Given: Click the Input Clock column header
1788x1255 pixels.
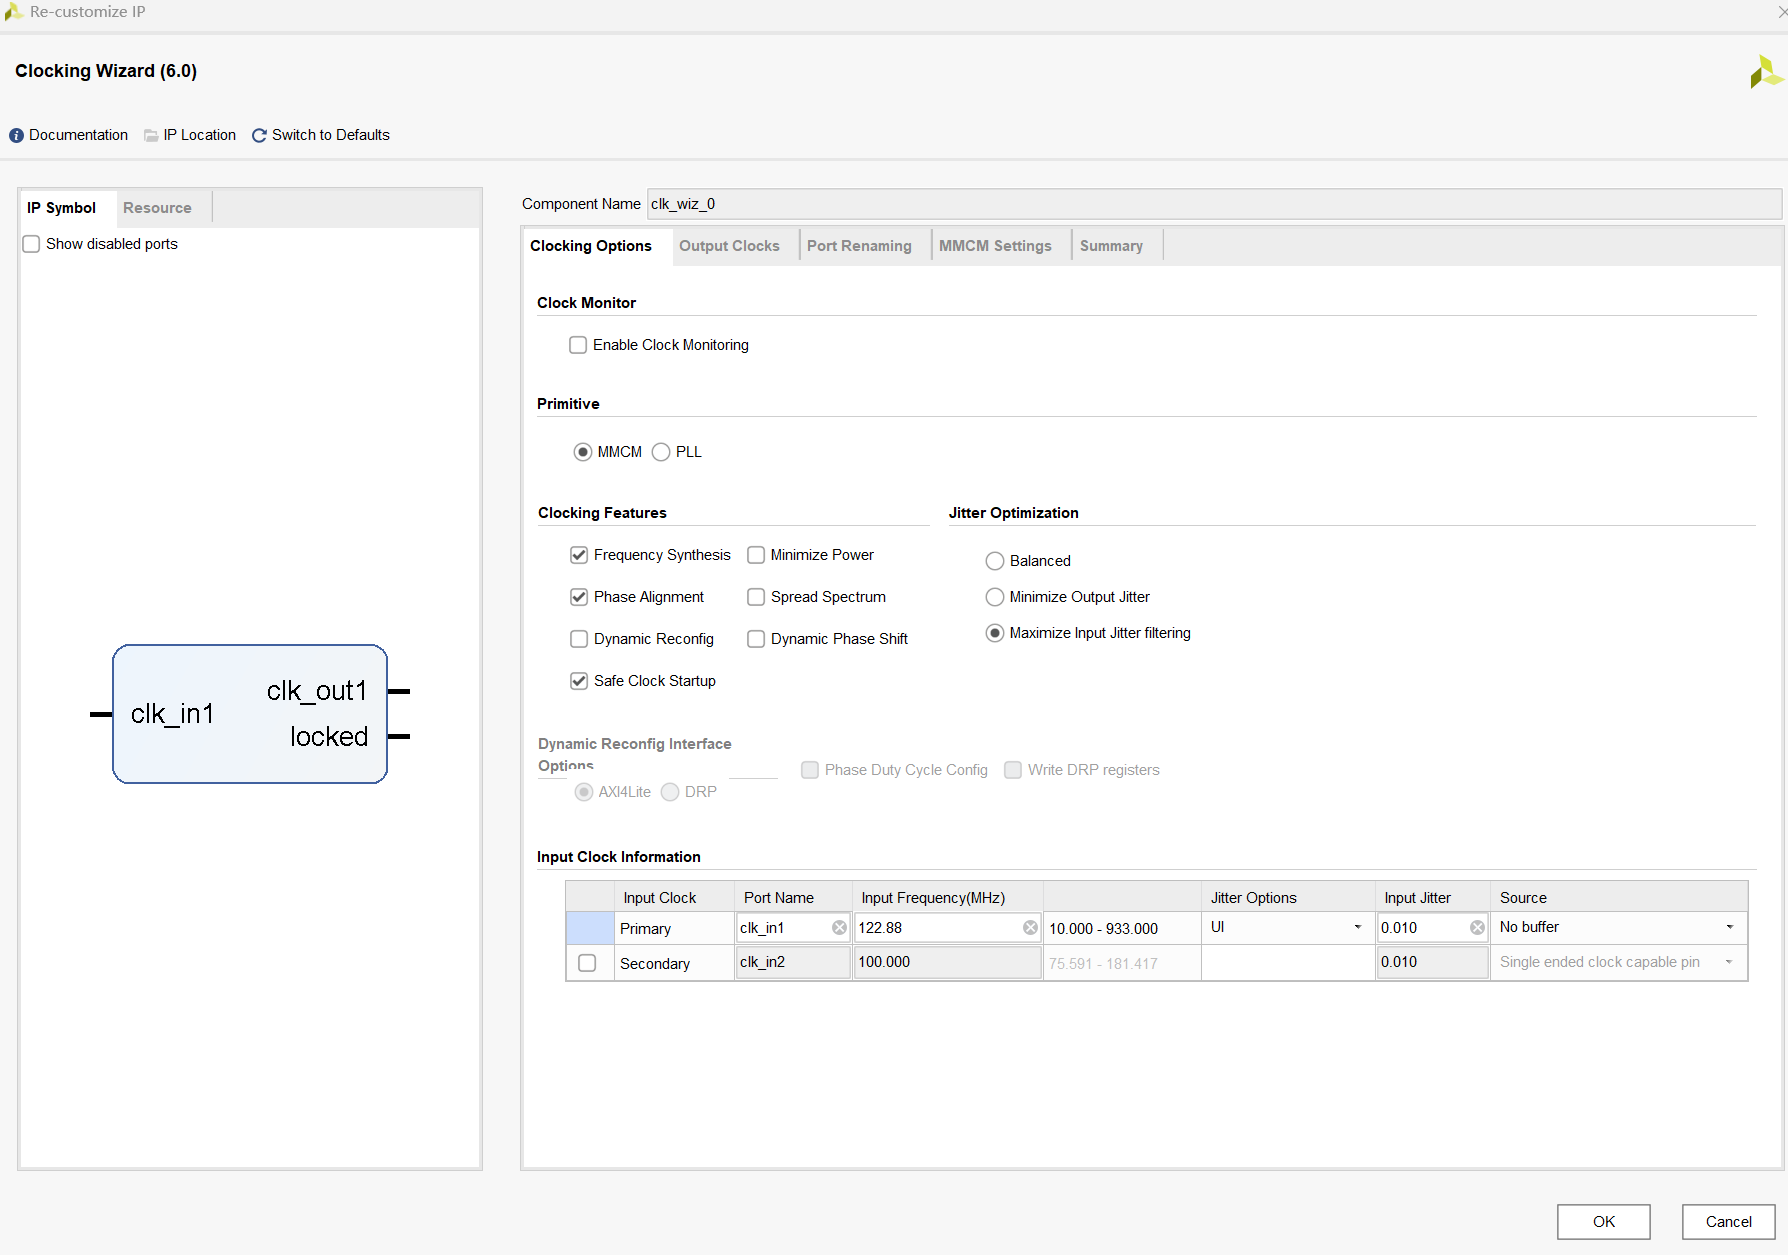Looking at the screenshot, I should [x=674, y=897].
